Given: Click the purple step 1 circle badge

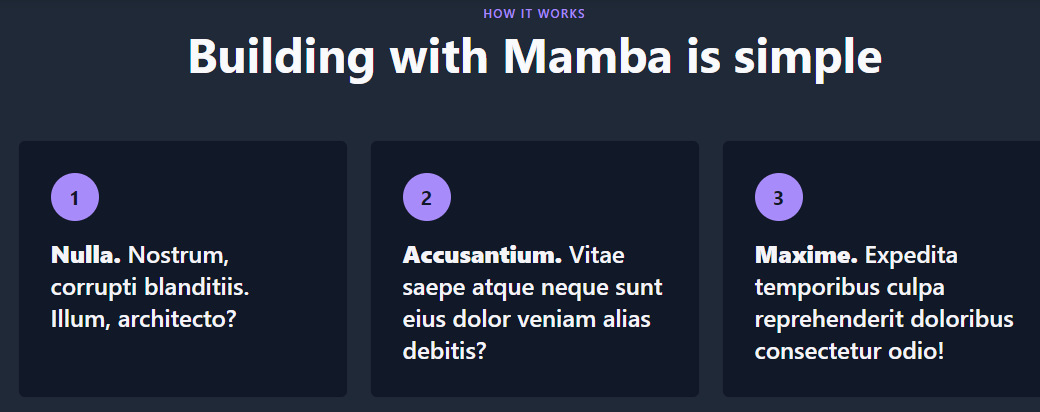Looking at the screenshot, I should click(x=75, y=197).
